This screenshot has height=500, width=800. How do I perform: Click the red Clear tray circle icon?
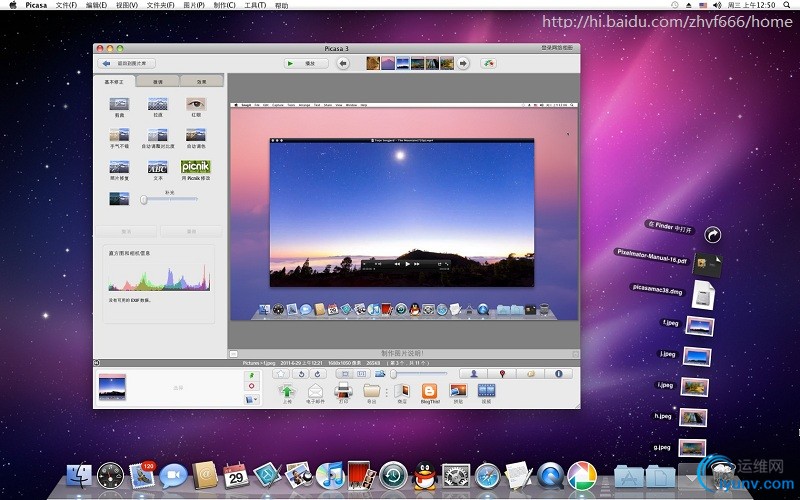click(x=252, y=386)
